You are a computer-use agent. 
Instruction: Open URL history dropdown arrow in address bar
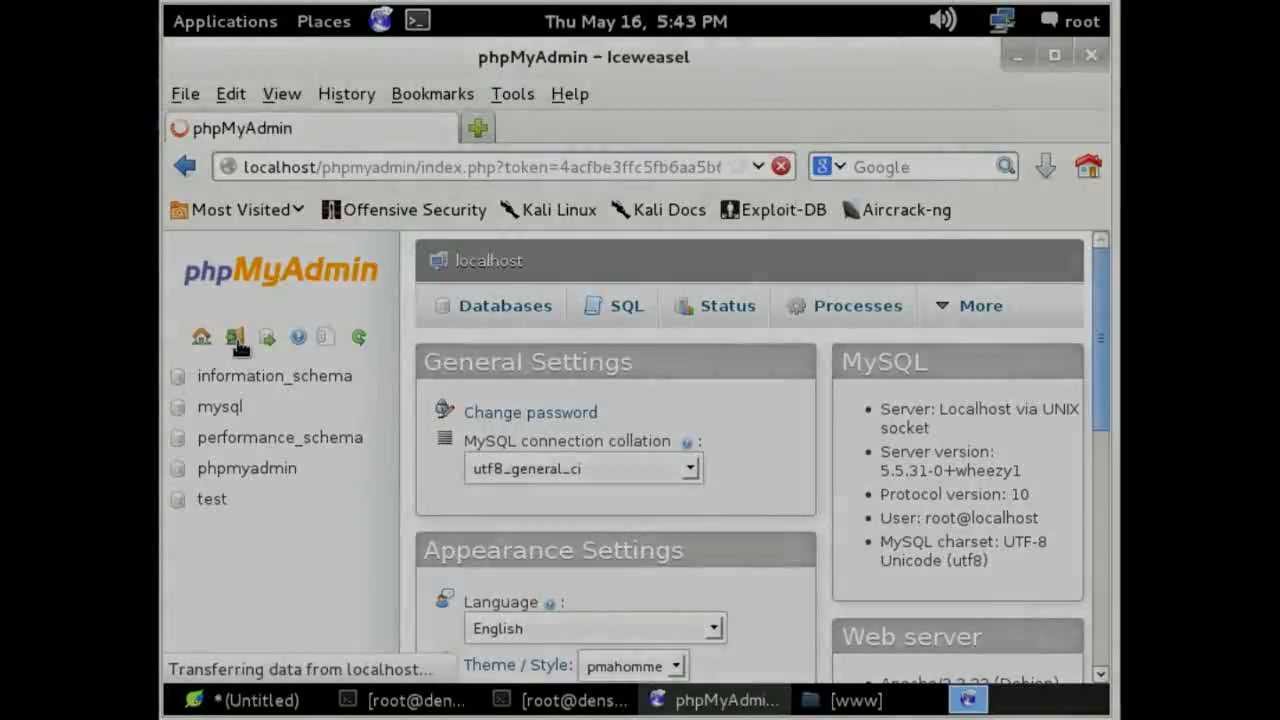tap(758, 167)
